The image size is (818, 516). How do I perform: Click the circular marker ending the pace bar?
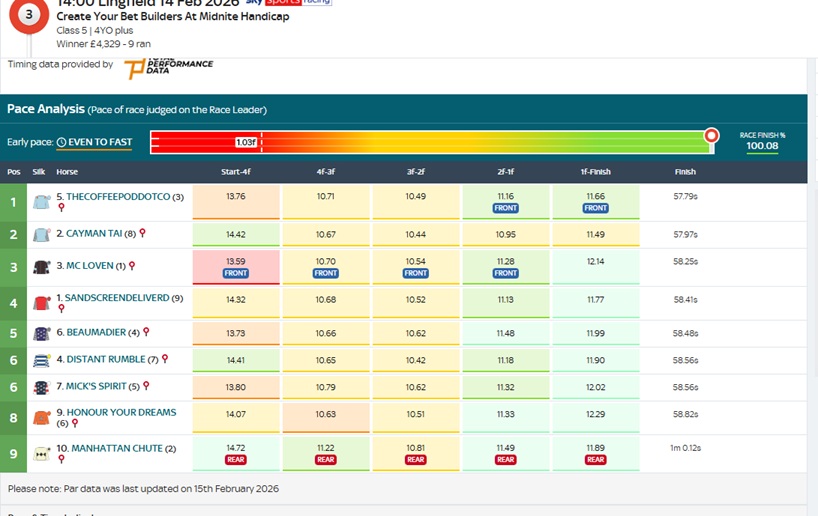click(x=711, y=135)
